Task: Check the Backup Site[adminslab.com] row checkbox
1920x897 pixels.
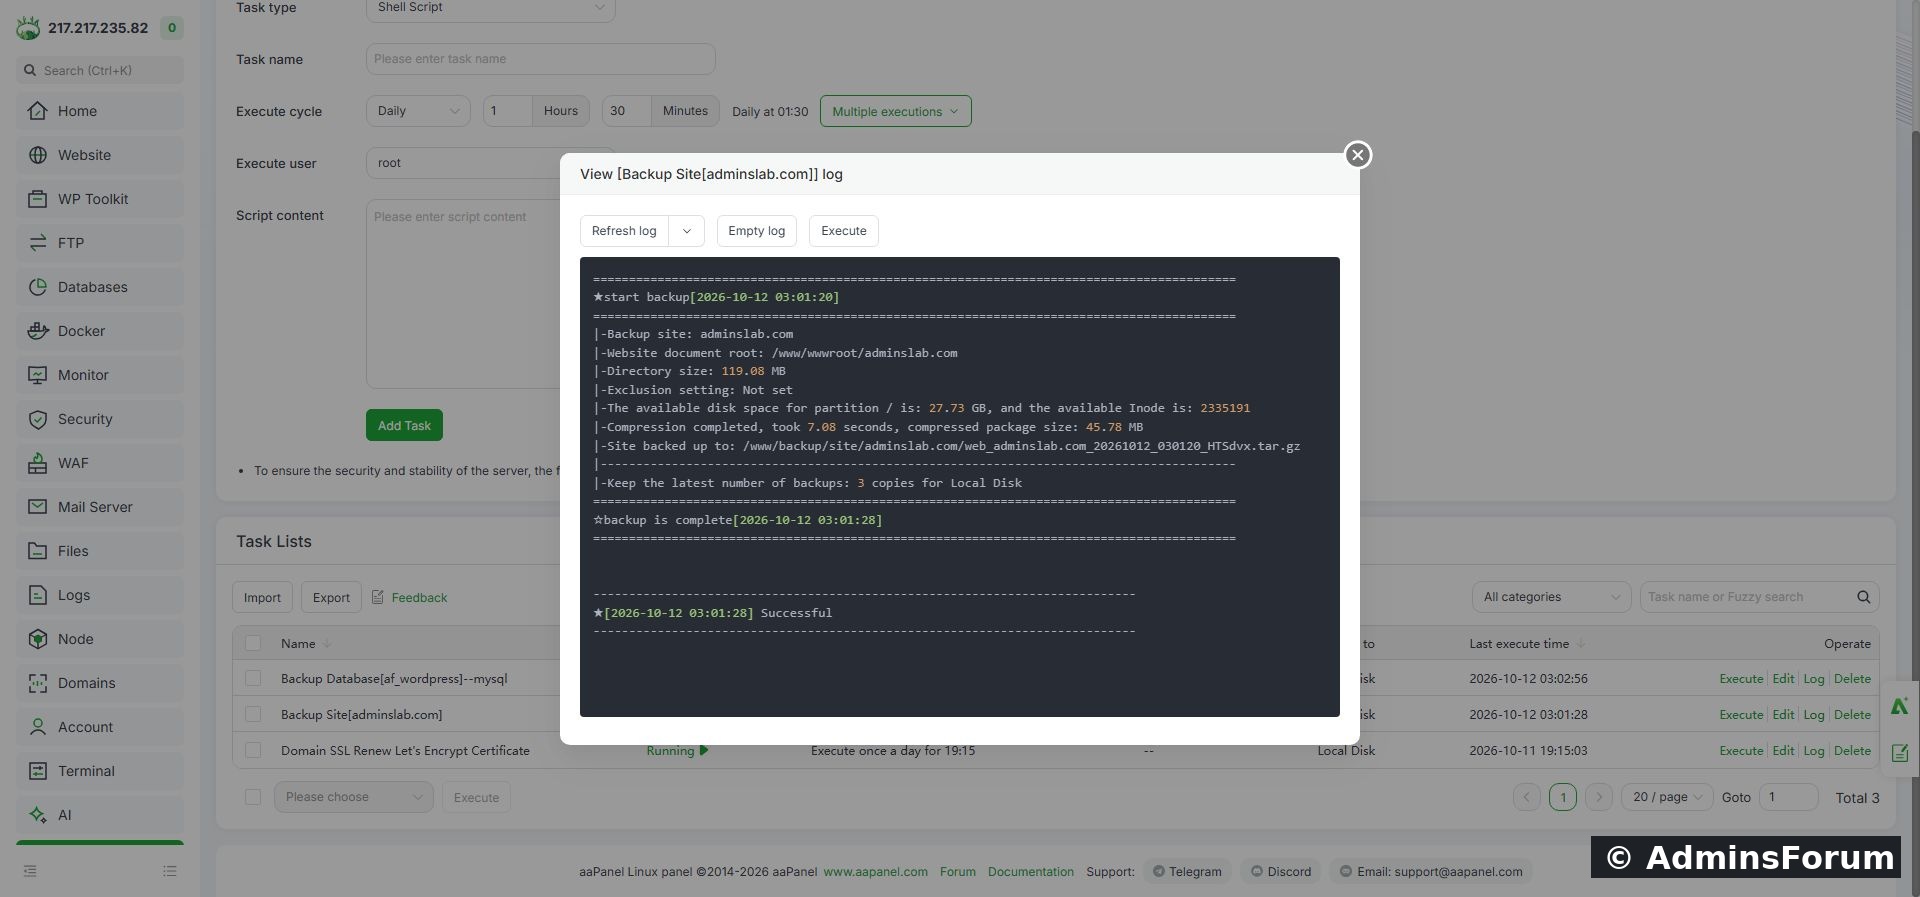Action: [253, 714]
